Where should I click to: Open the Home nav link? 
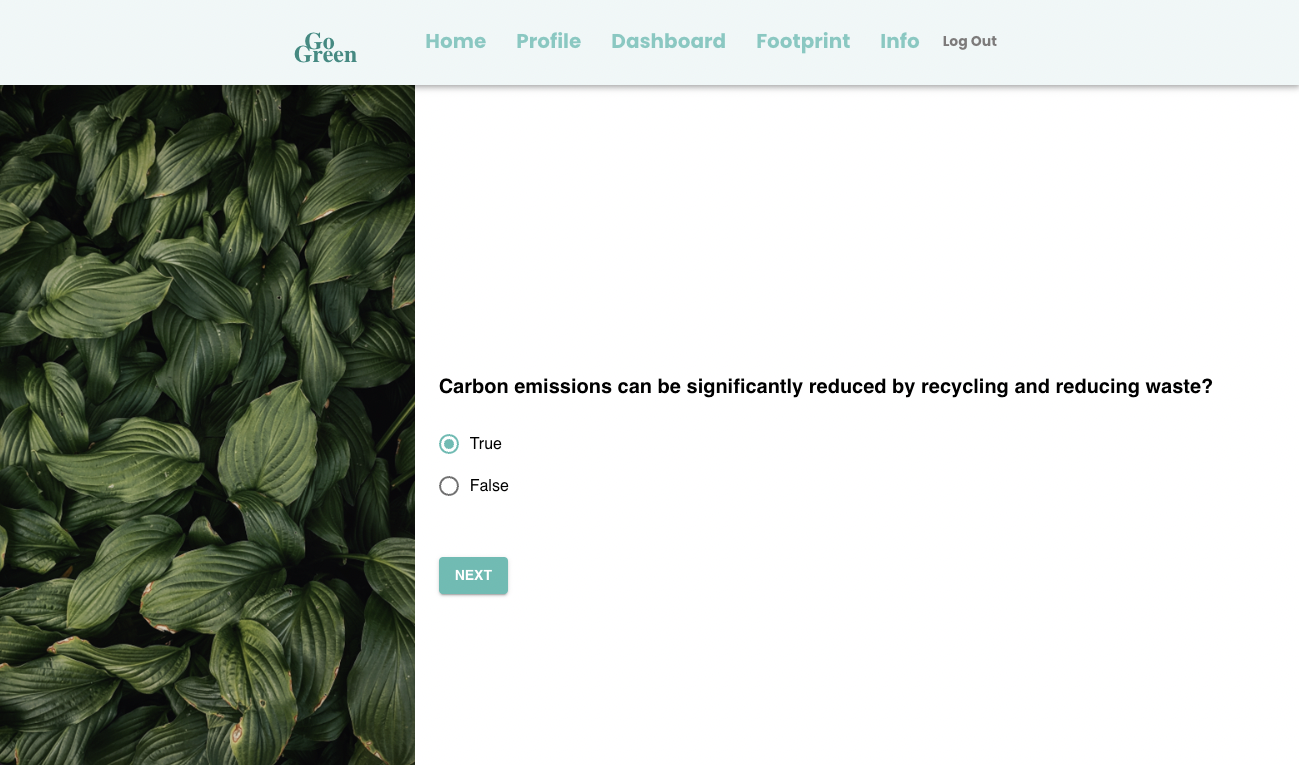pos(455,41)
